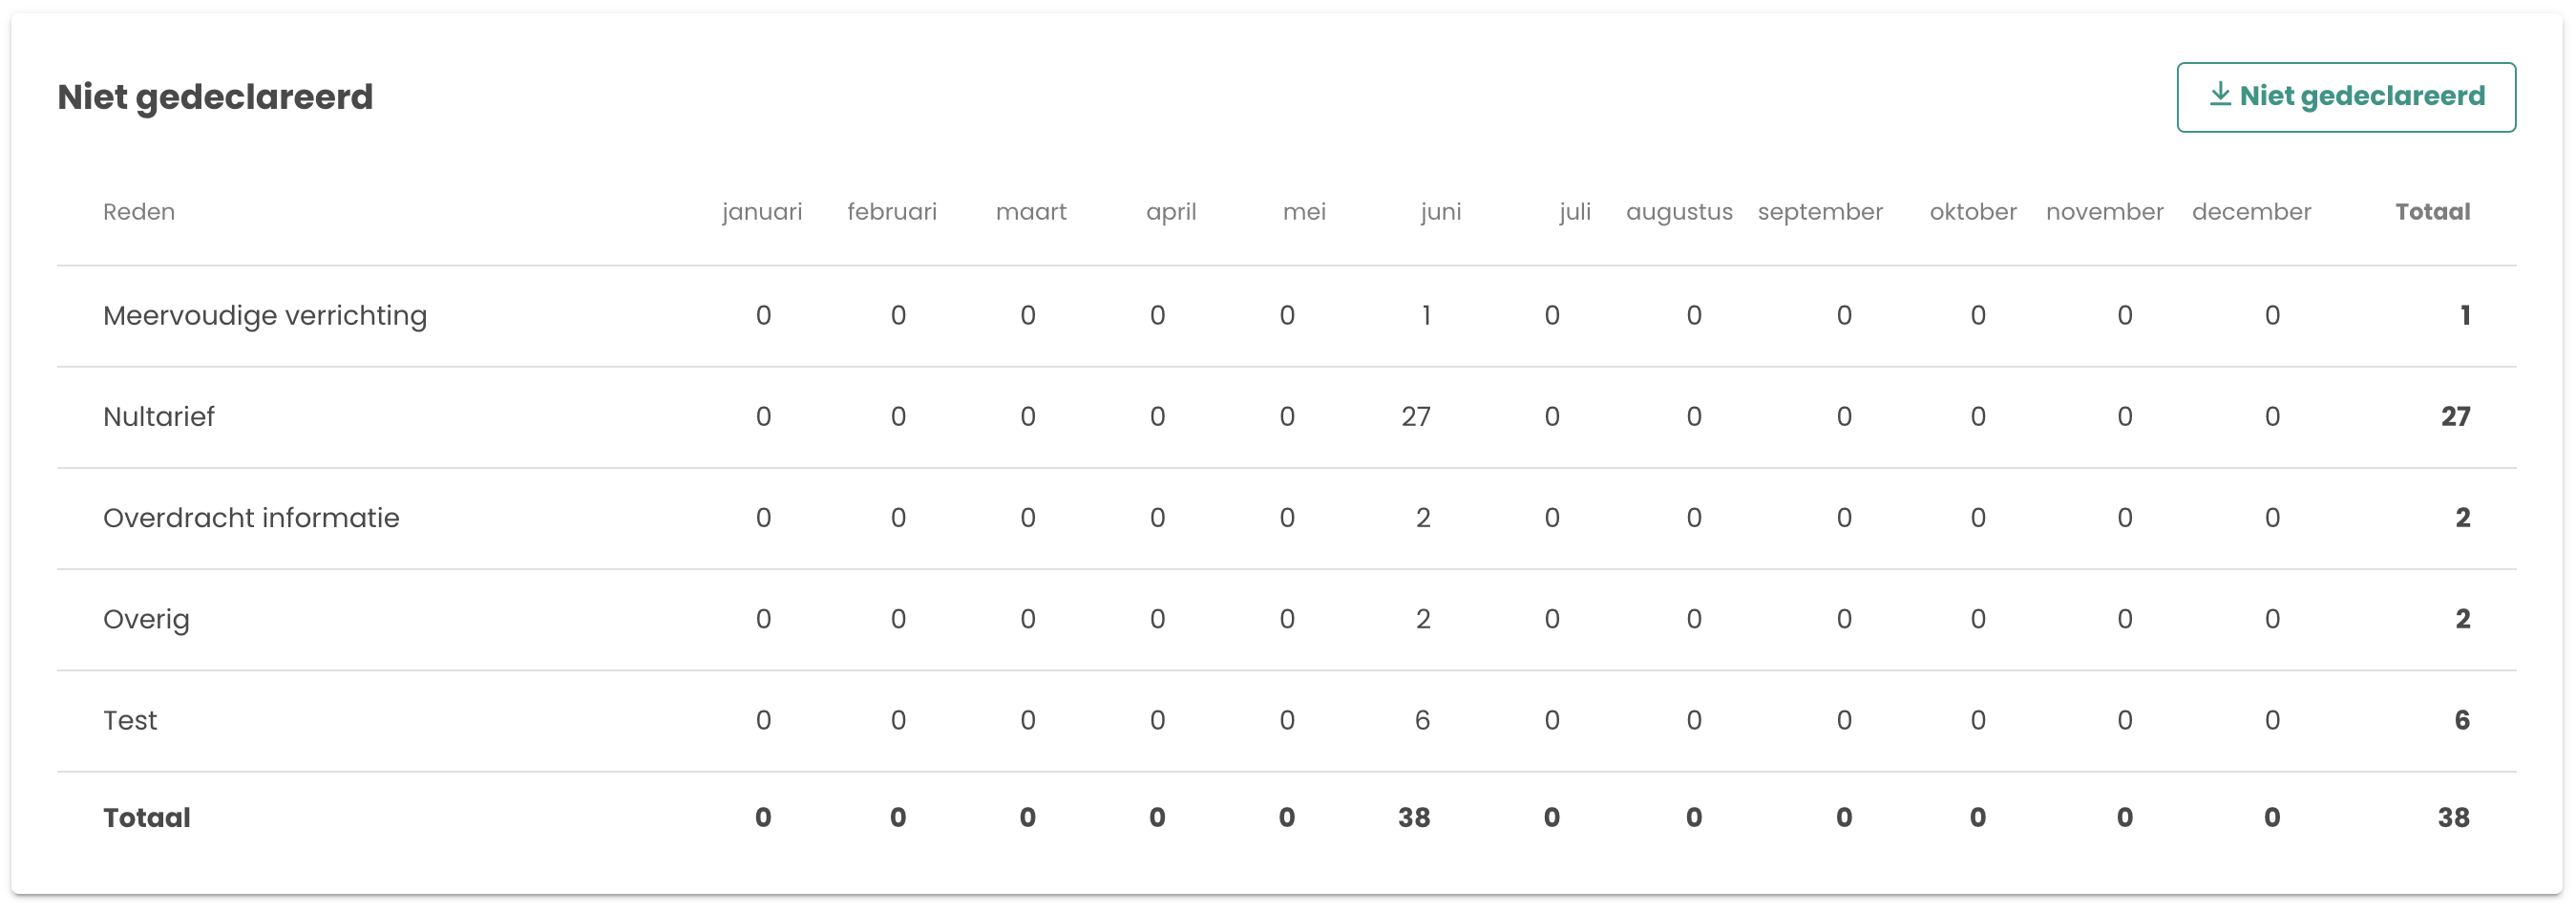Click the Overig row label
The width and height of the screenshot is (2576, 913).
click(146, 619)
